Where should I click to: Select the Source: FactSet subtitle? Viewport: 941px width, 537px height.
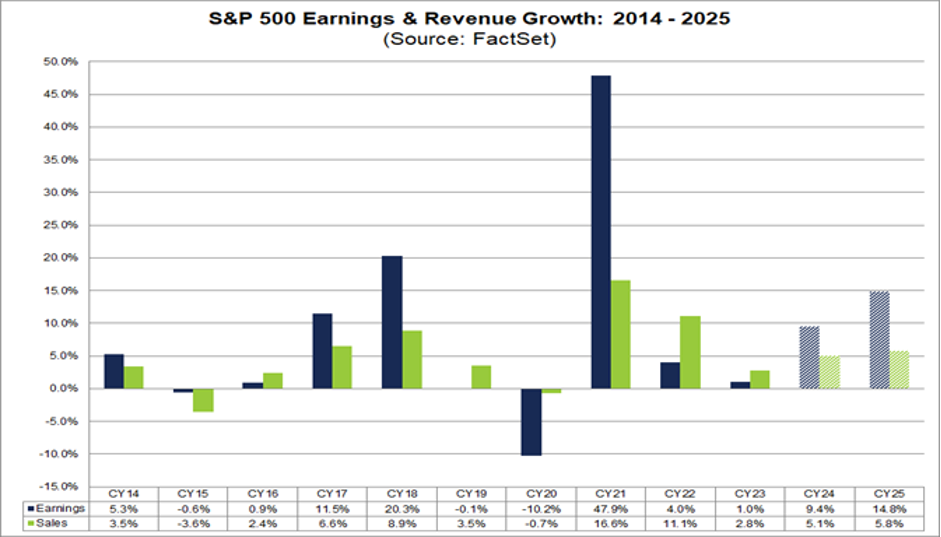[470, 39]
